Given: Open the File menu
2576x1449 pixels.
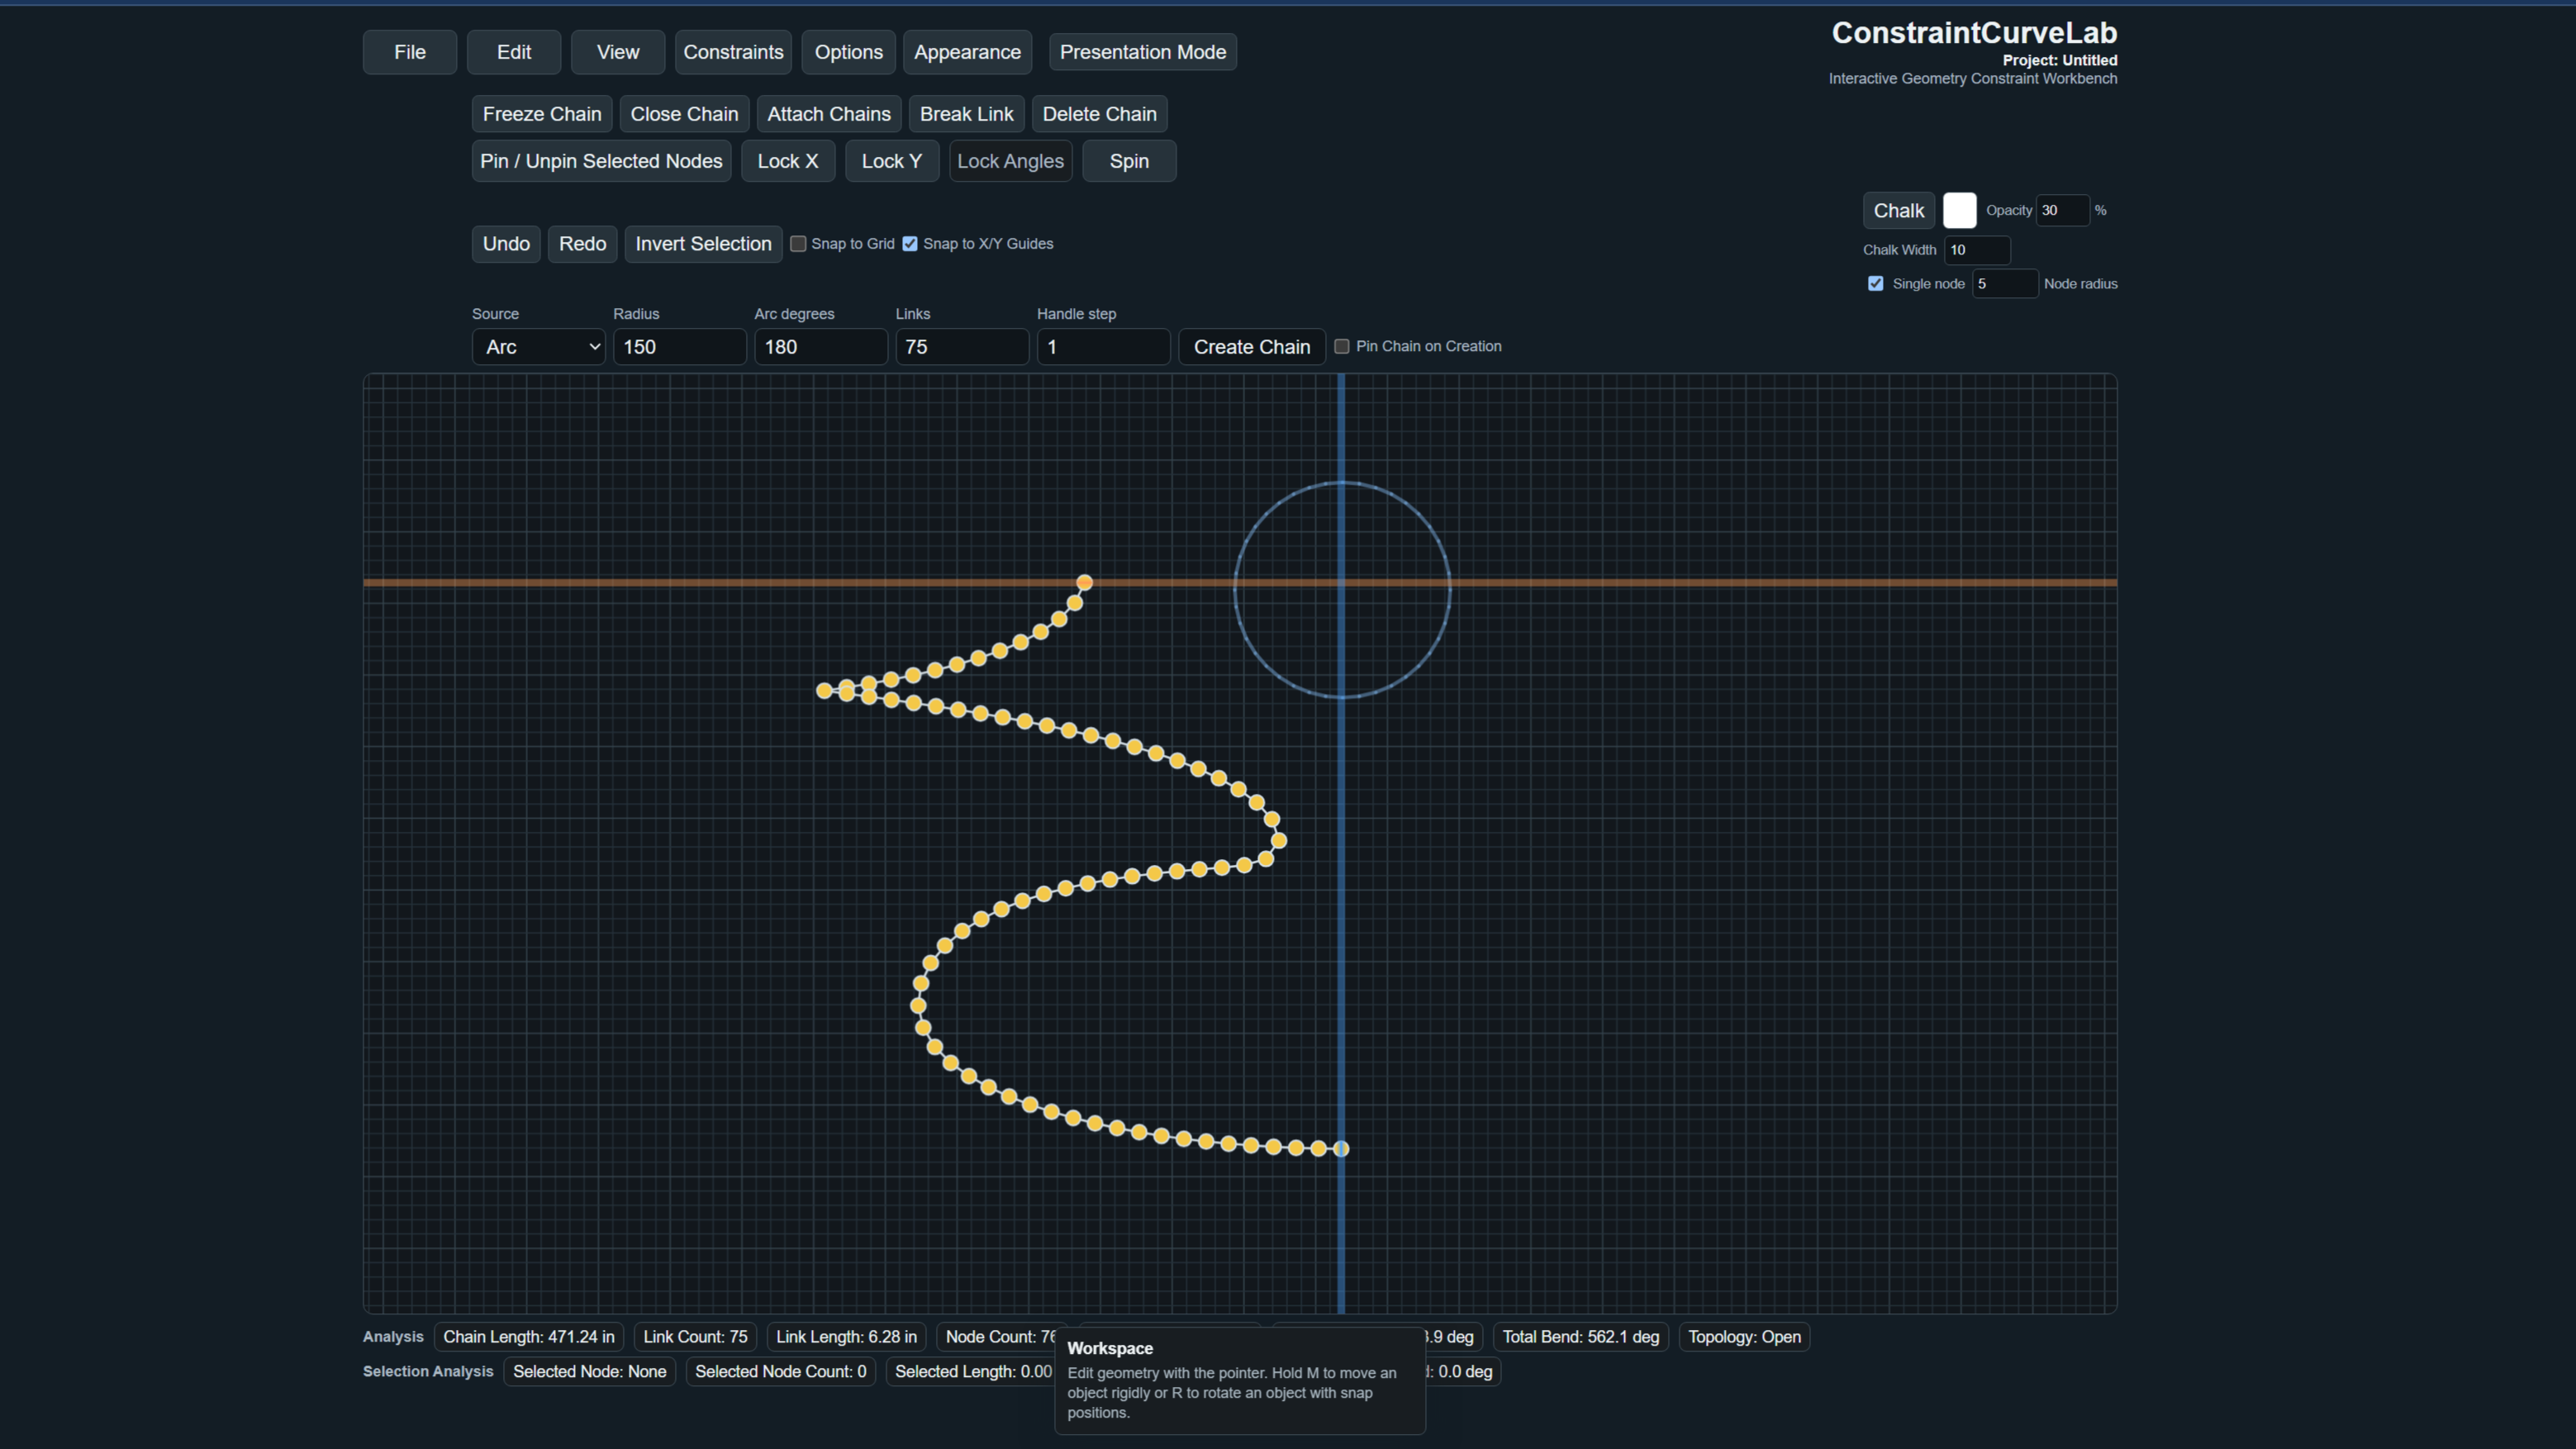Looking at the screenshot, I should [x=410, y=52].
